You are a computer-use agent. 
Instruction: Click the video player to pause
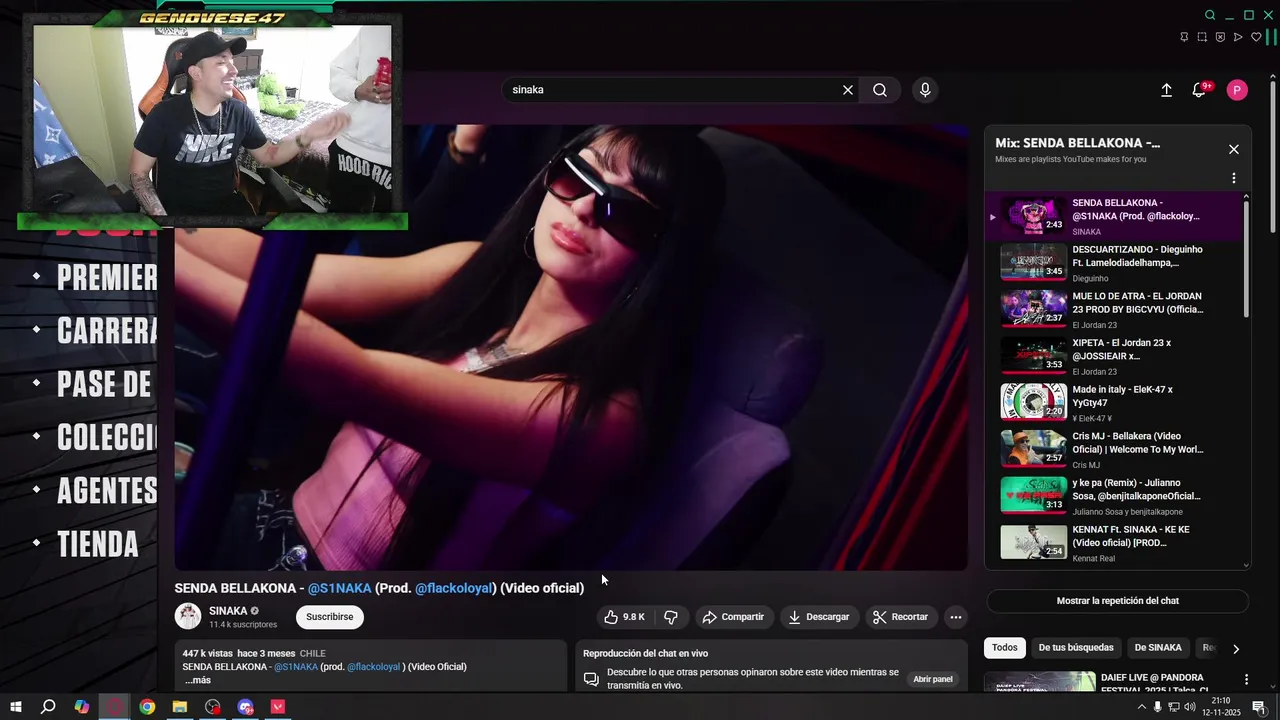(571, 348)
